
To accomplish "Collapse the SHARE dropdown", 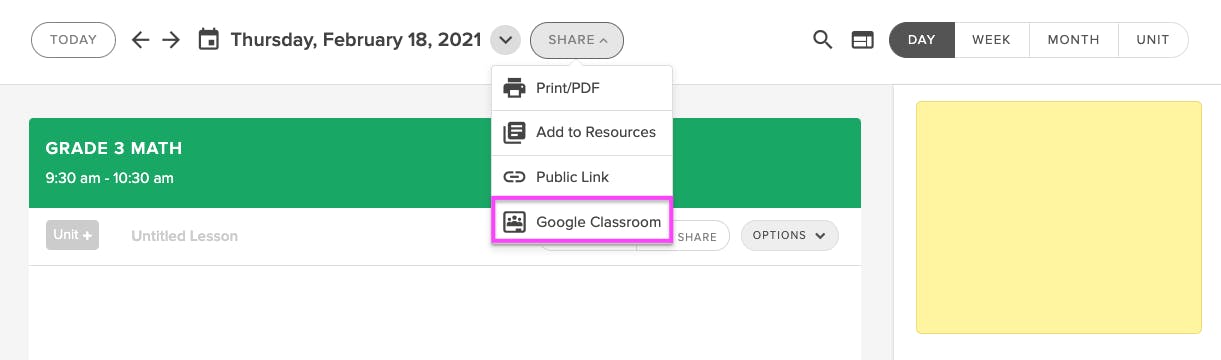I will 577,40.
